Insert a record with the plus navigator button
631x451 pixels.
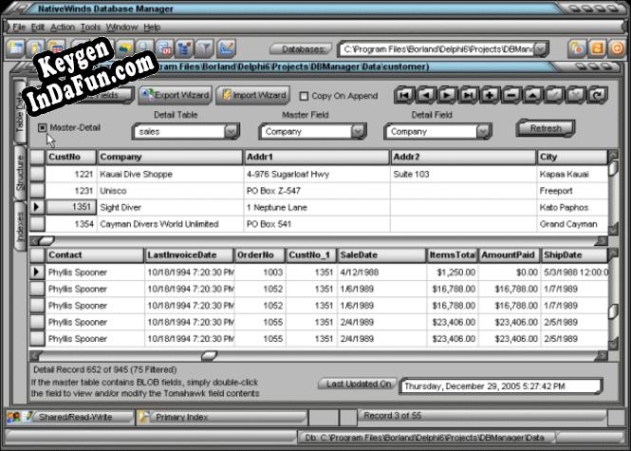pos(489,95)
